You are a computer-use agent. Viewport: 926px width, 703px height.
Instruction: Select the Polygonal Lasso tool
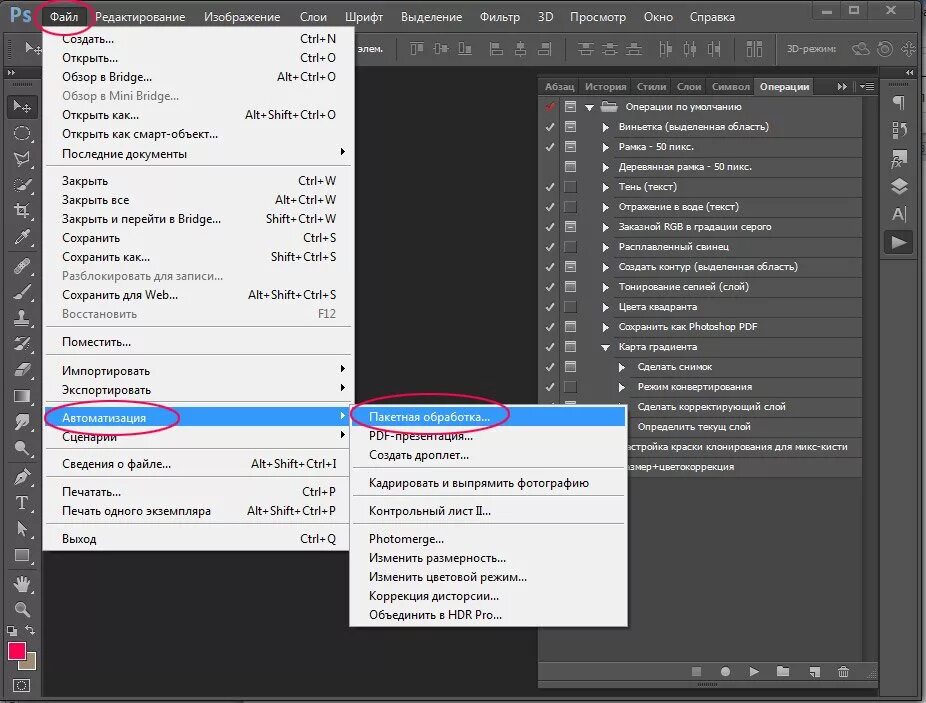22,159
